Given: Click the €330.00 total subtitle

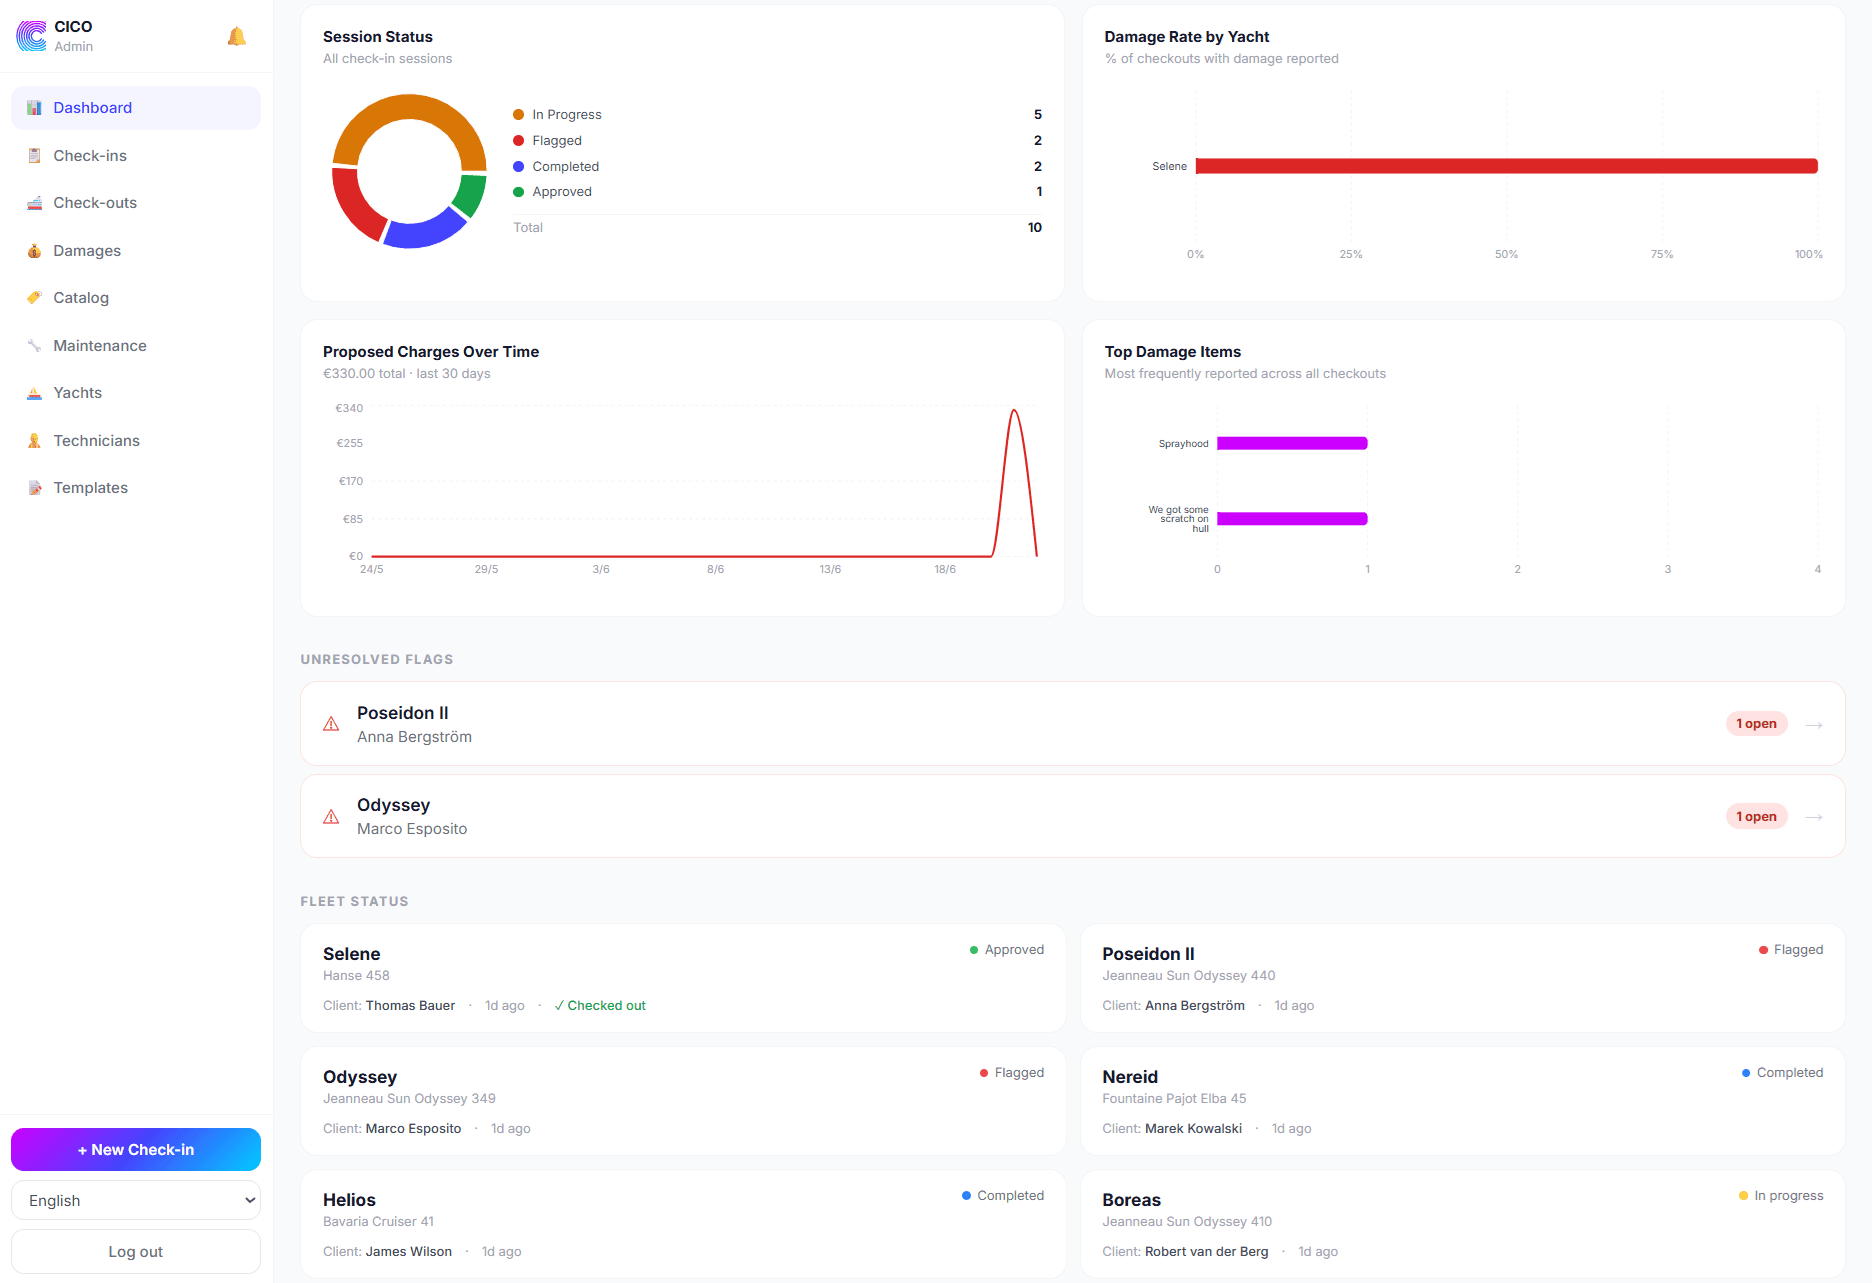Looking at the screenshot, I should point(406,374).
